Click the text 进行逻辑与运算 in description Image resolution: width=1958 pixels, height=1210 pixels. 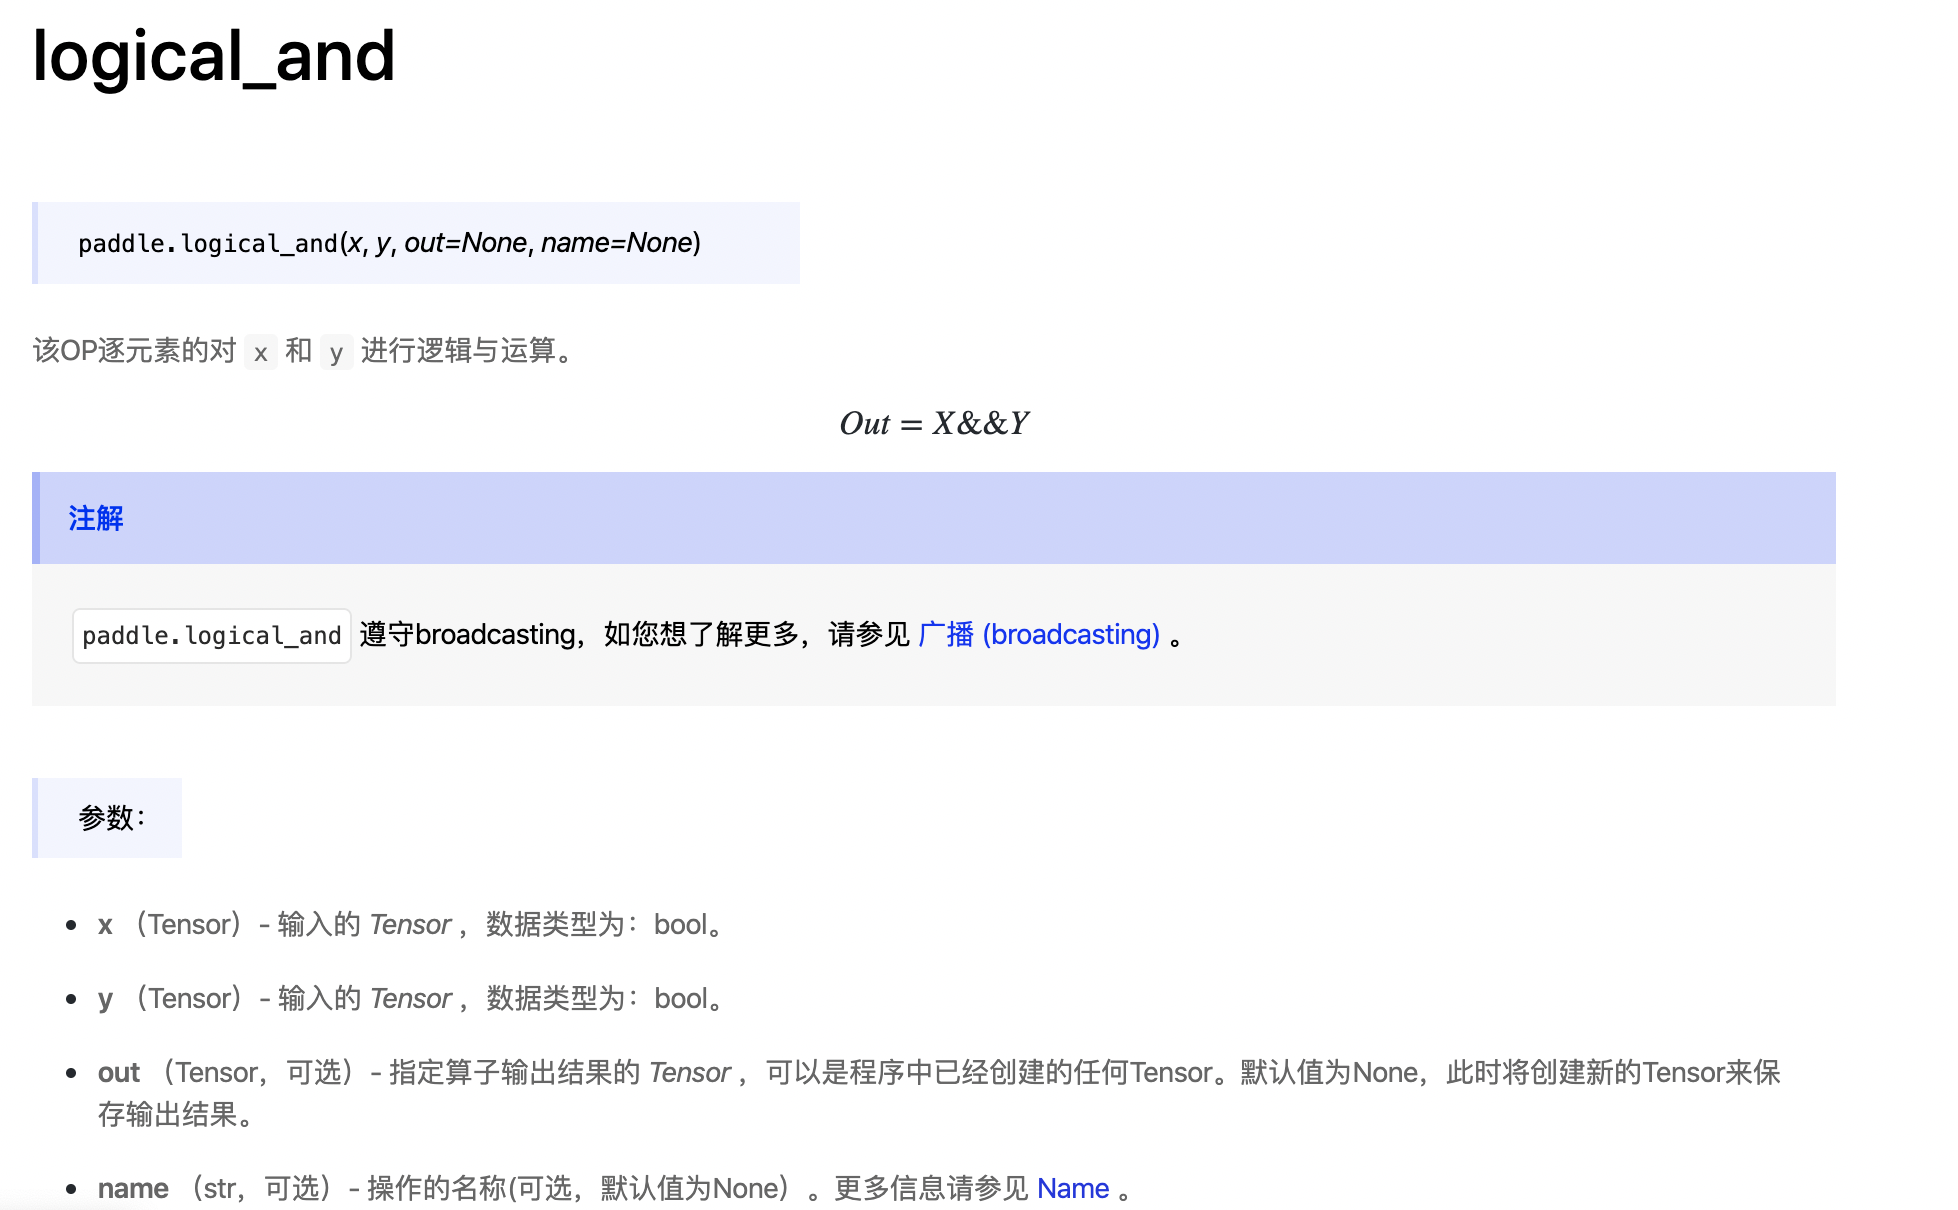(458, 351)
